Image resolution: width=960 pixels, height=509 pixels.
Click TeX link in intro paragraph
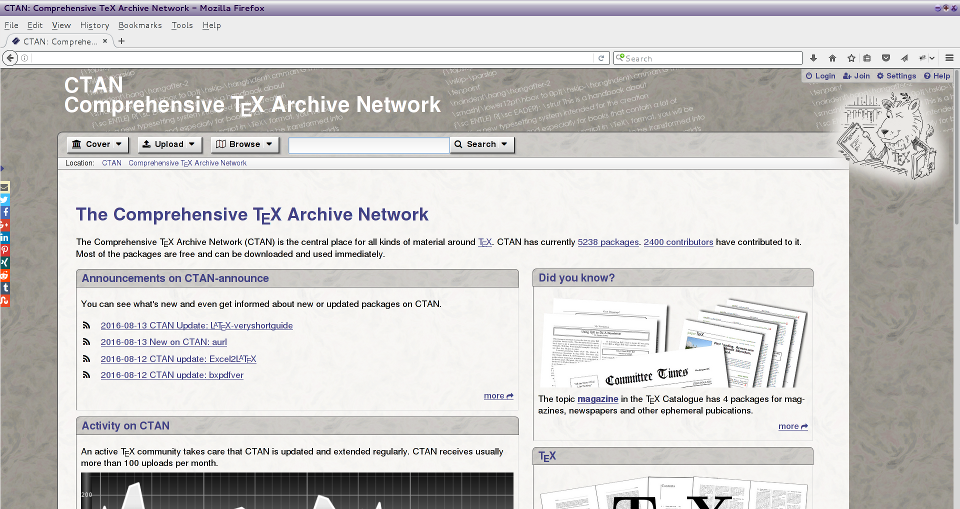point(485,242)
